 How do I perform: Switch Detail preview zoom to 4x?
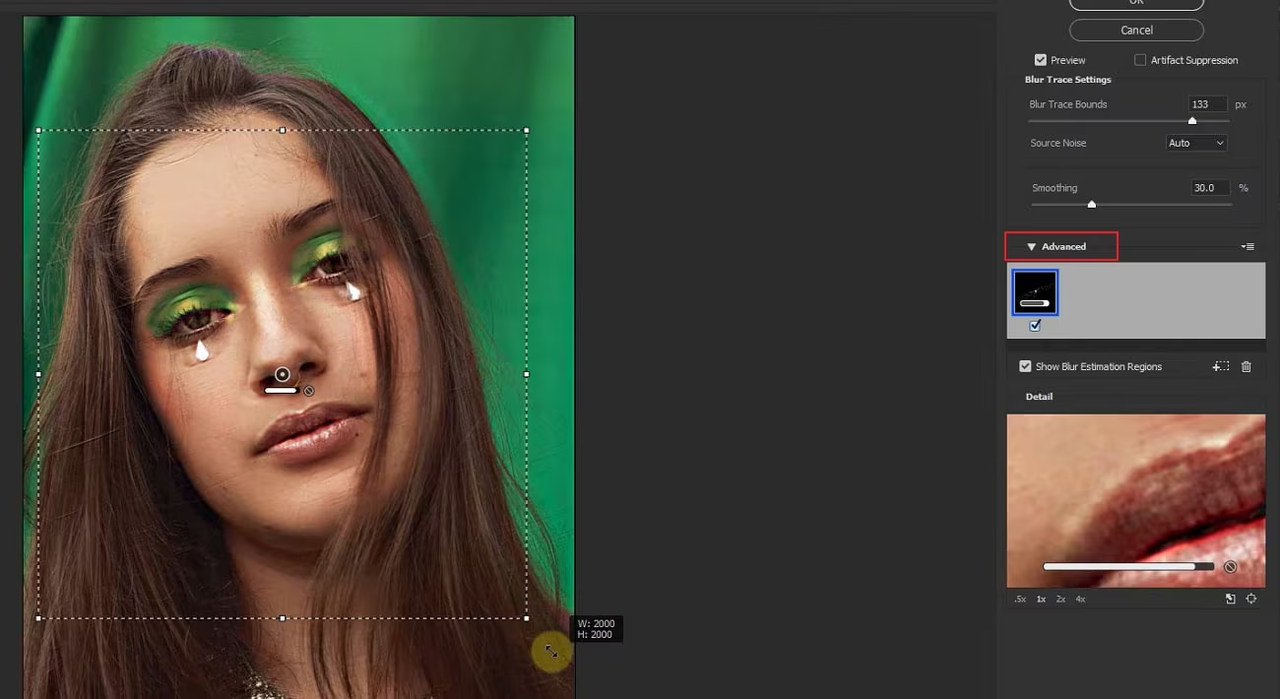pyautogui.click(x=1080, y=598)
